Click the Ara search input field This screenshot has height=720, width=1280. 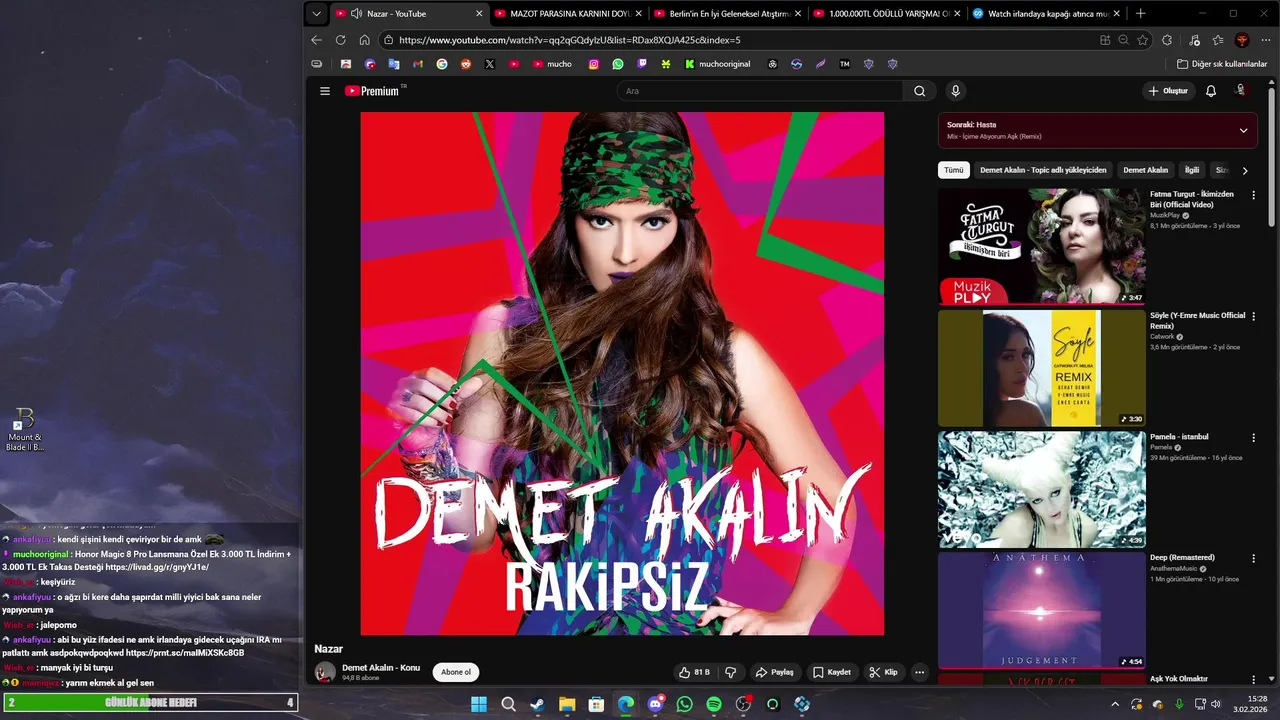(x=760, y=91)
